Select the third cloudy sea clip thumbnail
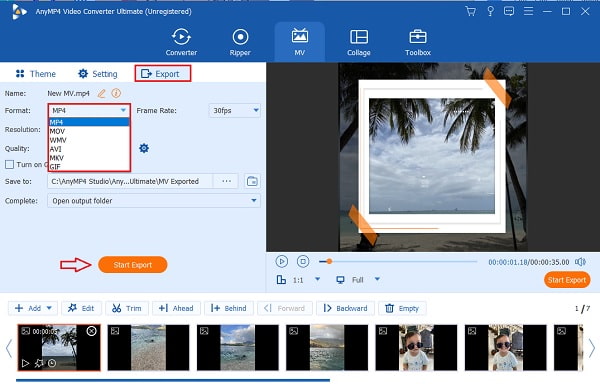Image resolution: width=600 pixels, height=390 pixels. click(x=238, y=348)
